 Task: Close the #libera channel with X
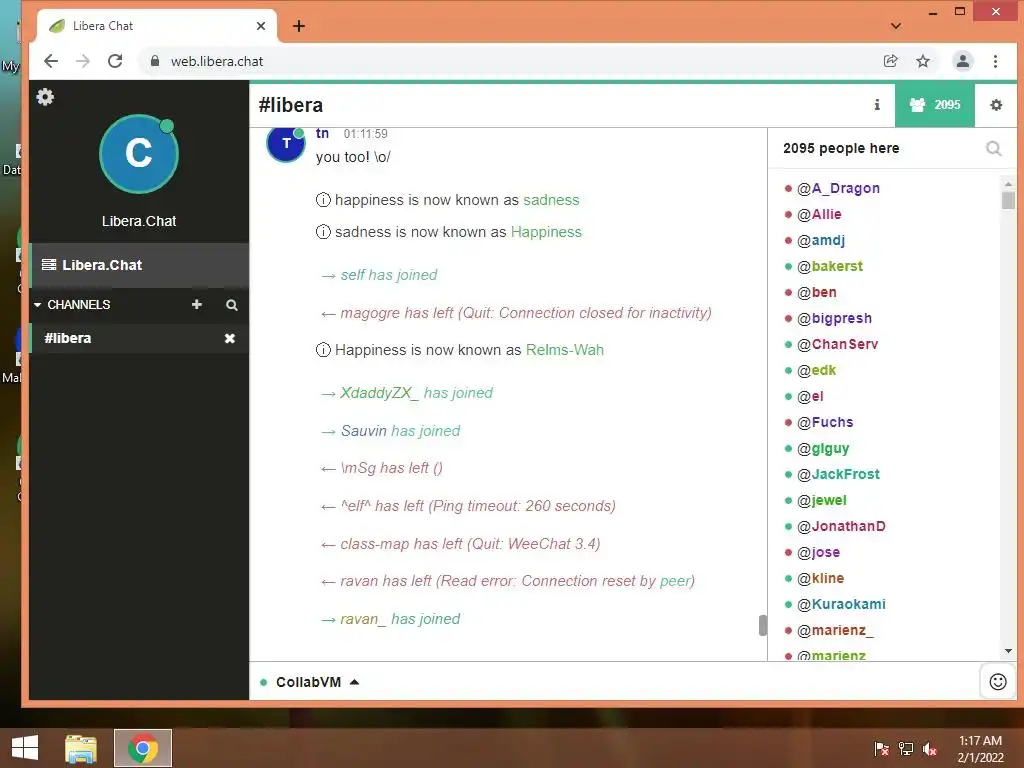pos(230,338)
